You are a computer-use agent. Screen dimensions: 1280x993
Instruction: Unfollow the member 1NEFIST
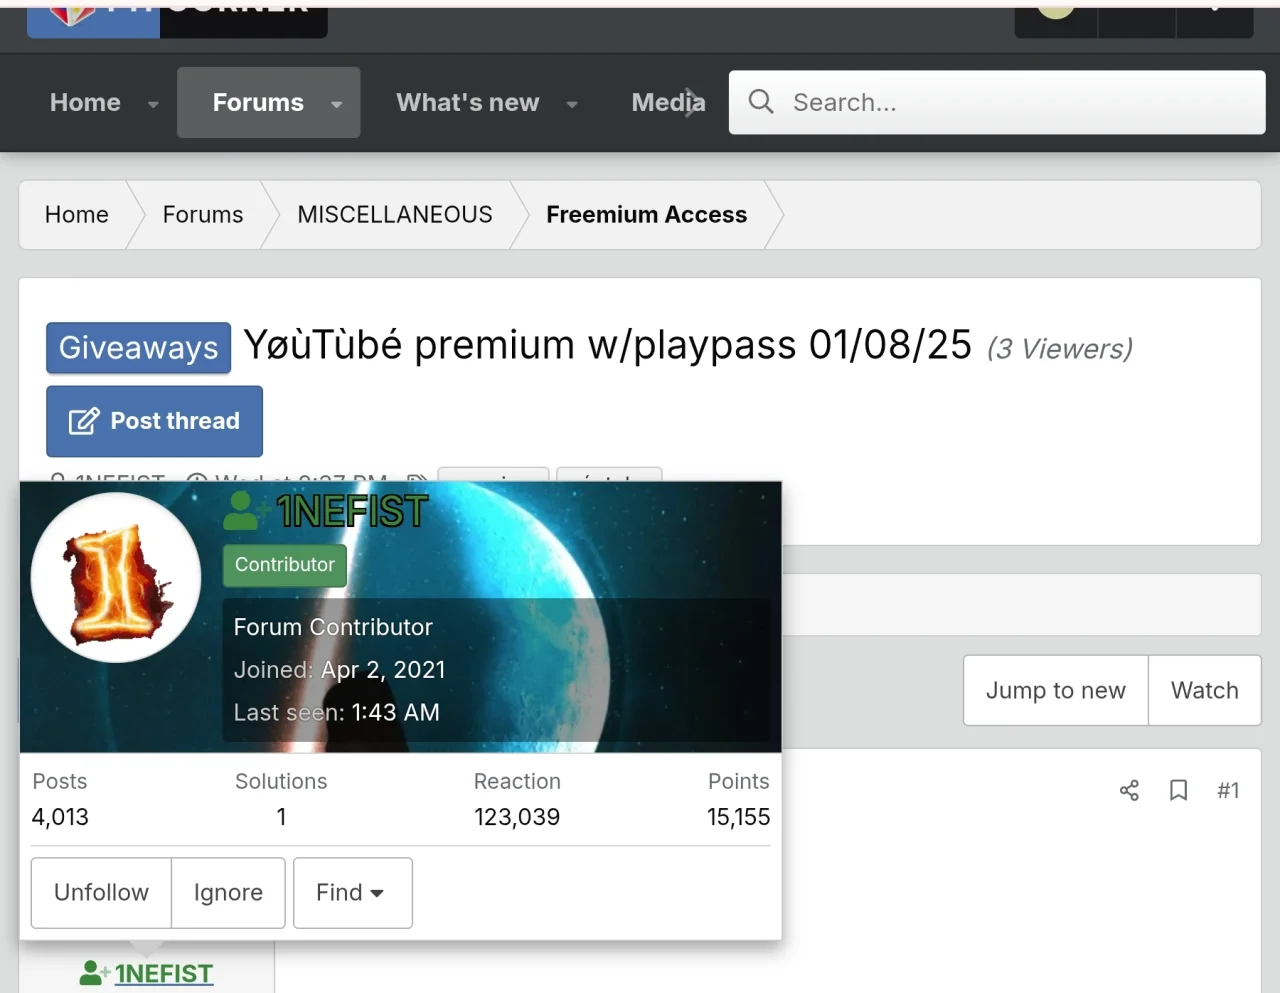point(101,892)
